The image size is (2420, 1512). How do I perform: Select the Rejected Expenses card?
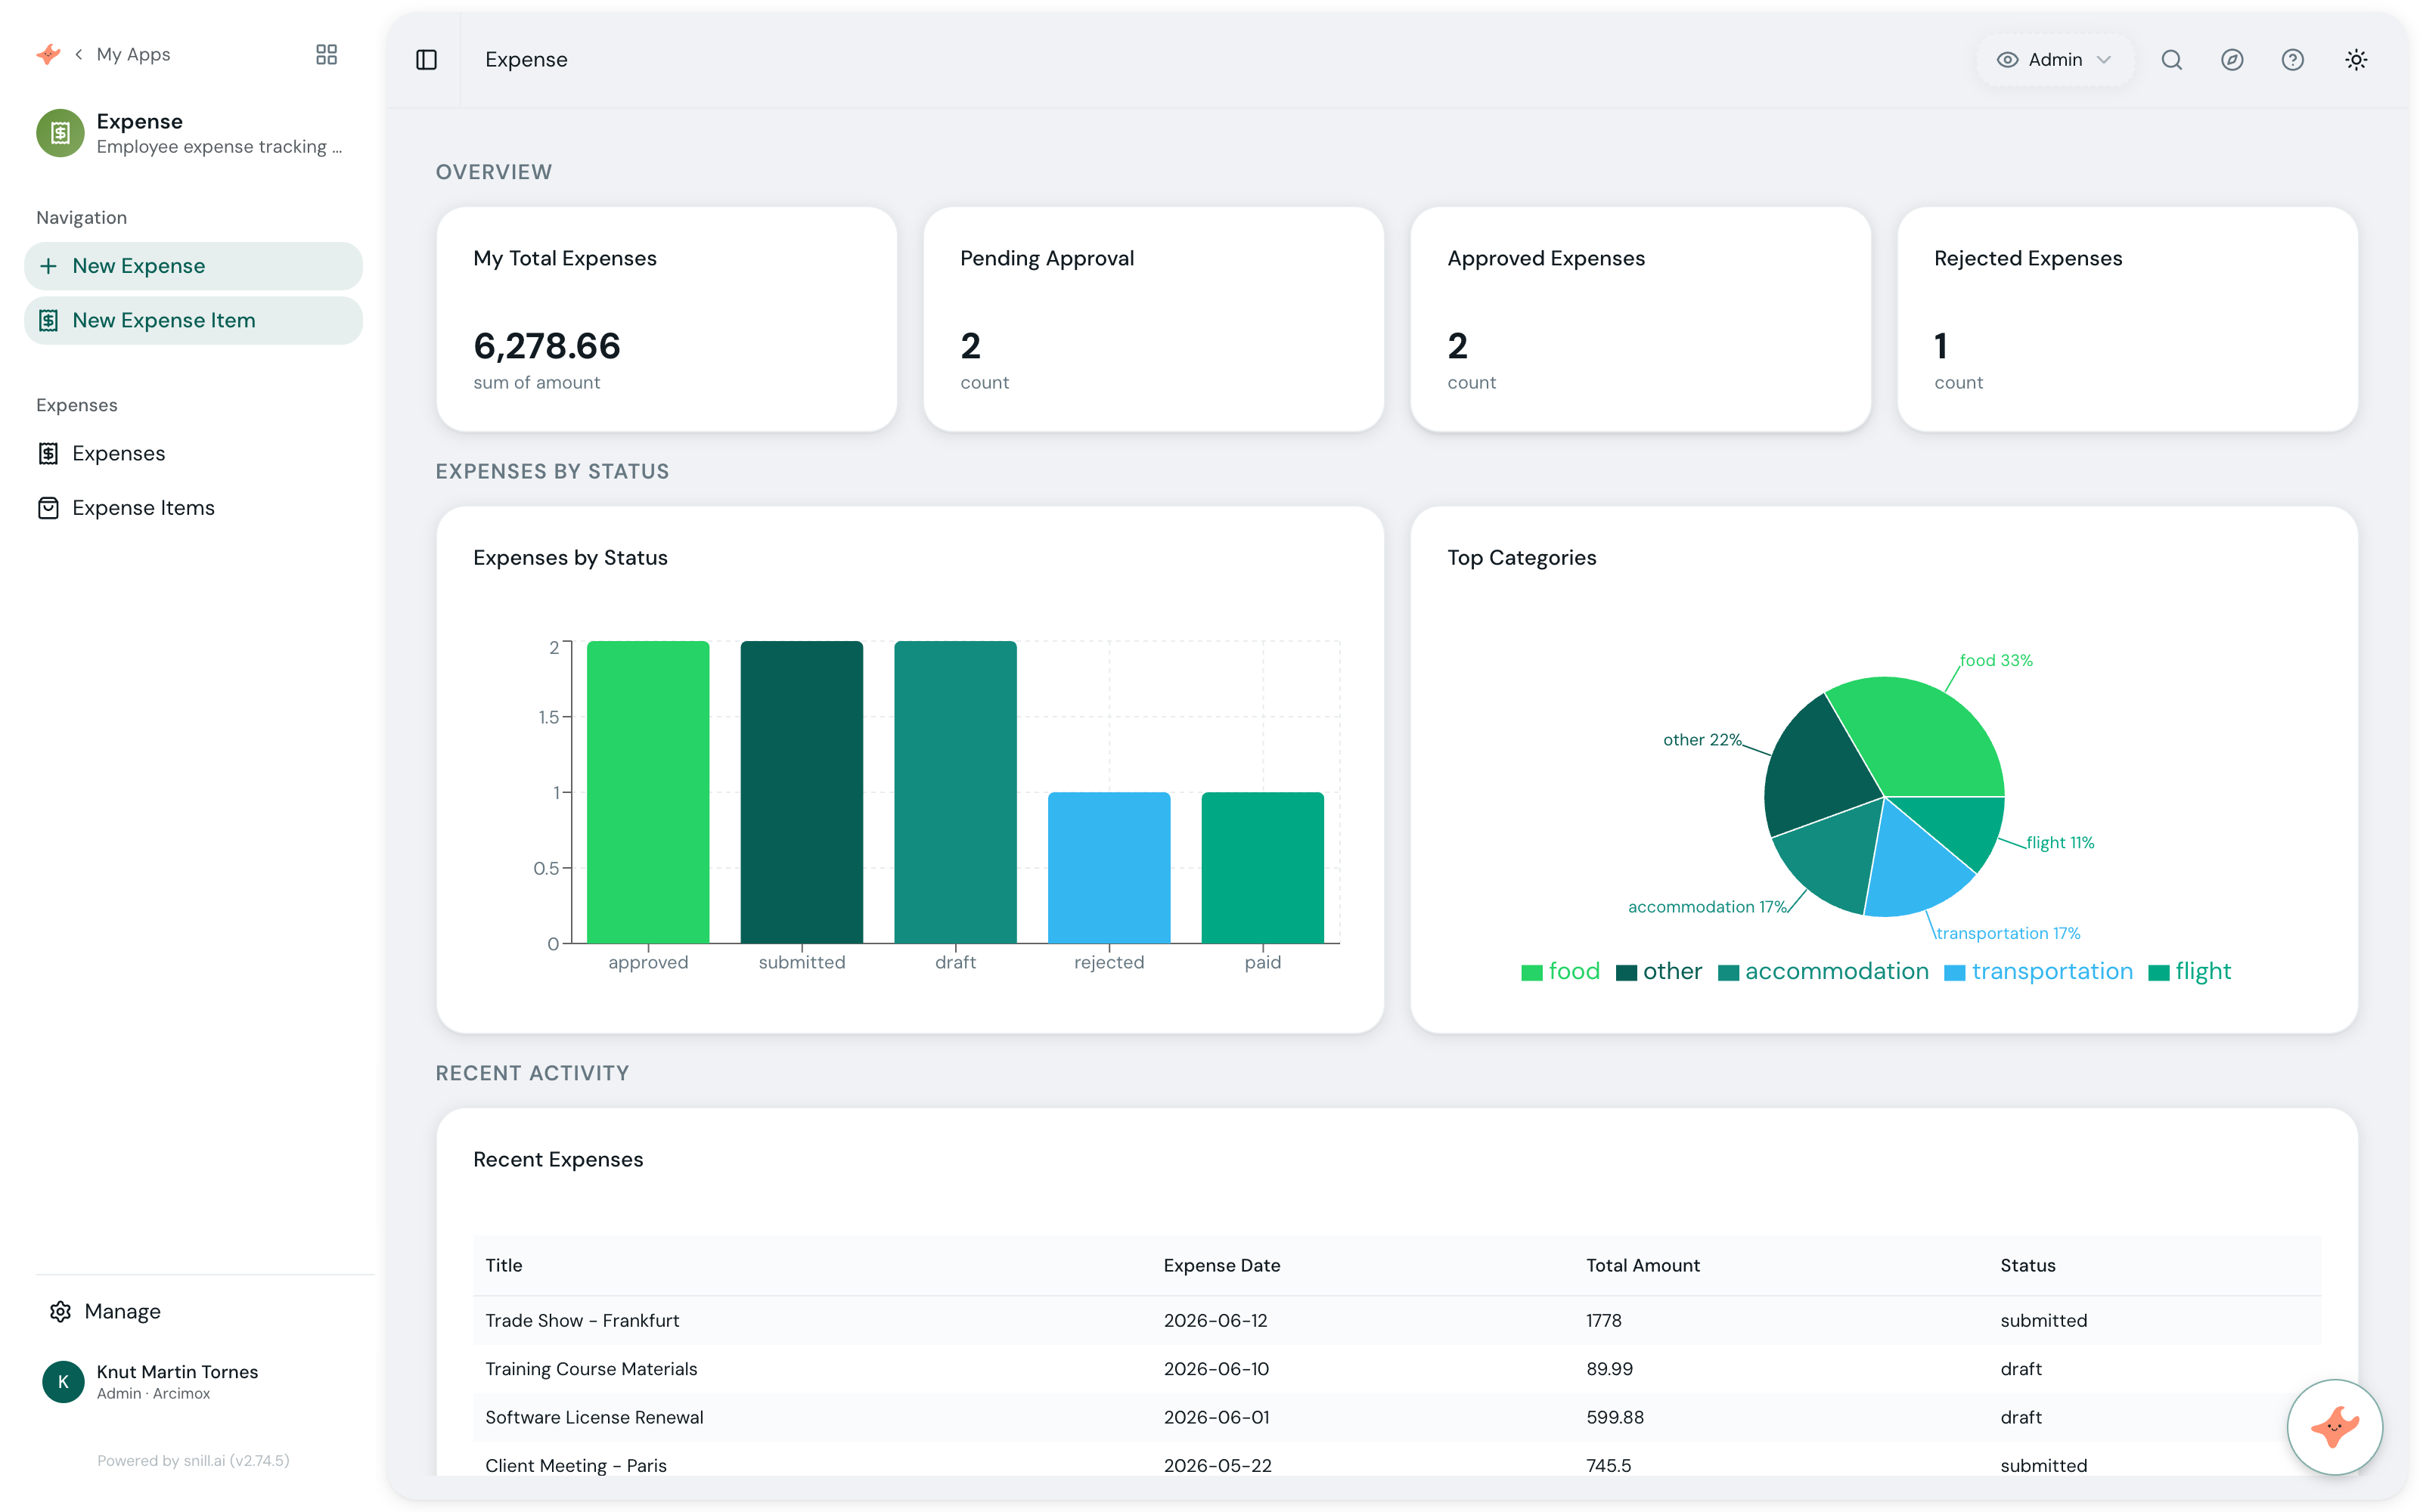coord(2127,319)
